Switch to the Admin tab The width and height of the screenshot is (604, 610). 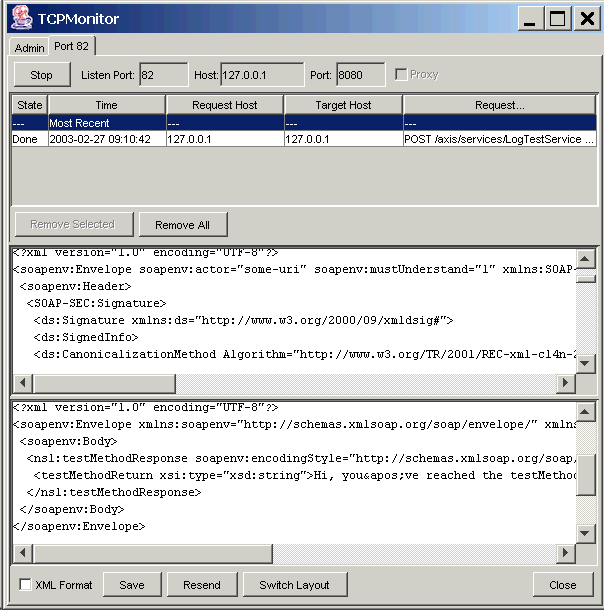click(29, 48)
